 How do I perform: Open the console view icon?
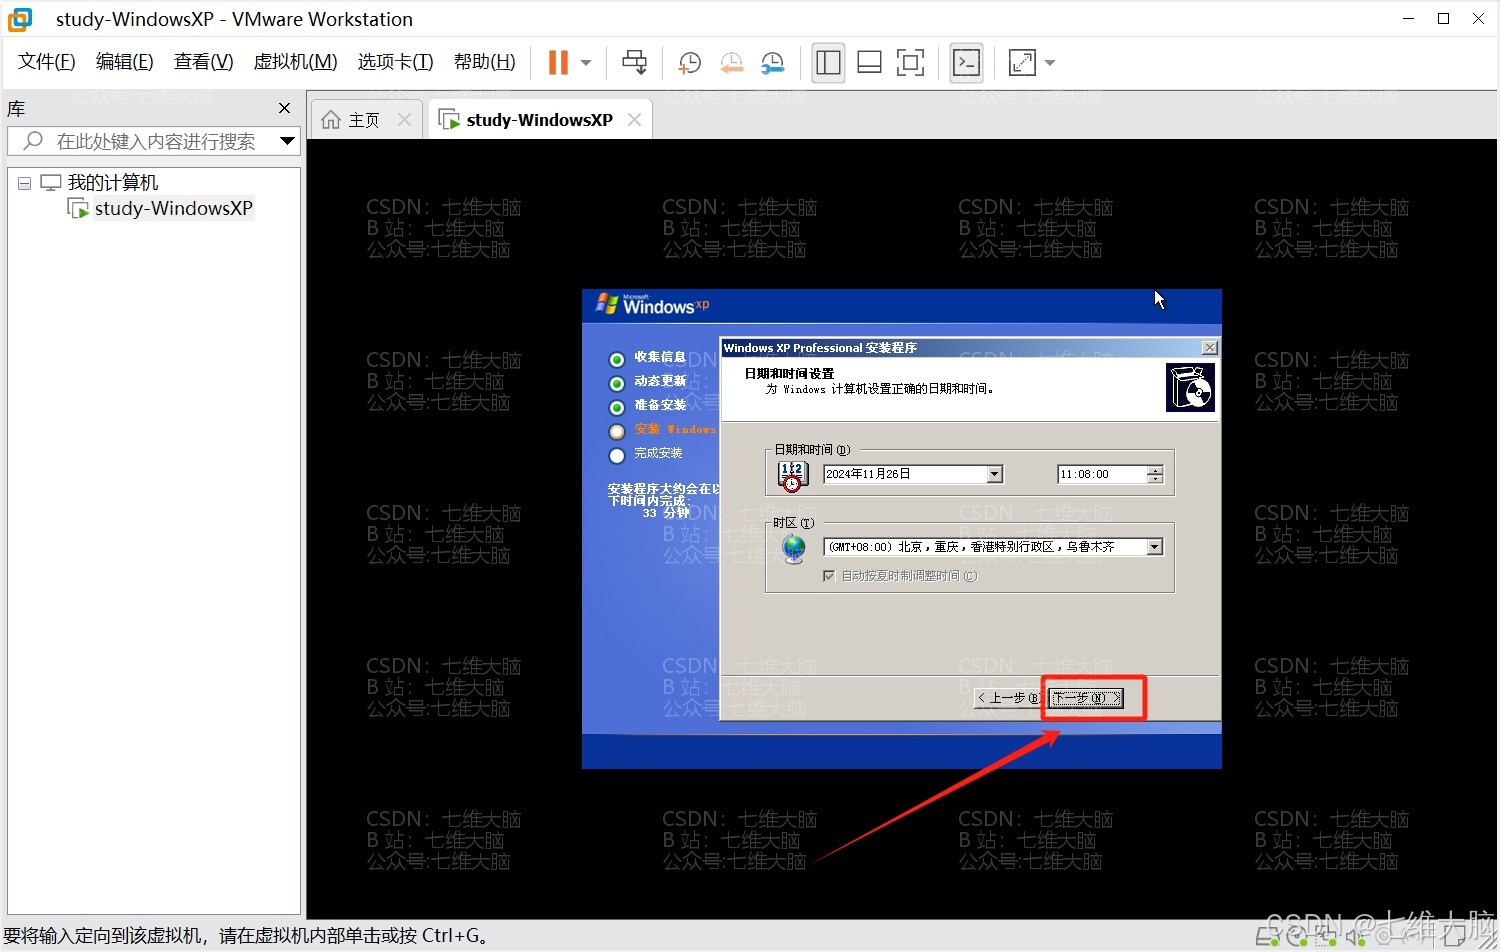pos(966,62)
